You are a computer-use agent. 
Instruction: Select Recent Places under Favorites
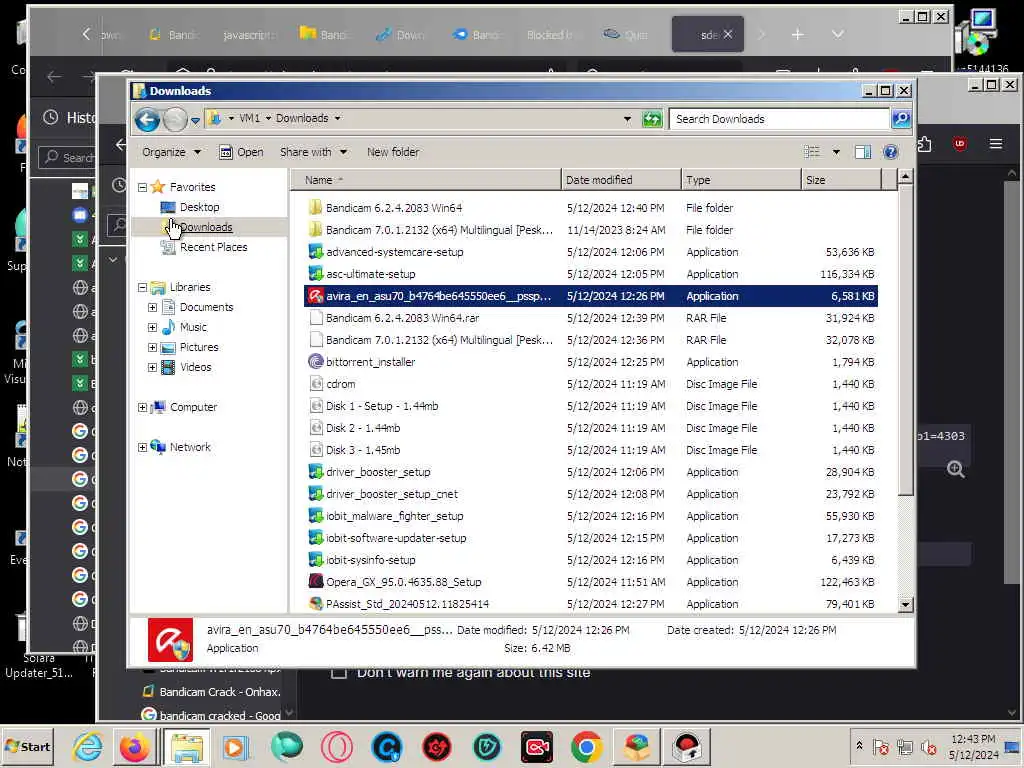(214, 248)
